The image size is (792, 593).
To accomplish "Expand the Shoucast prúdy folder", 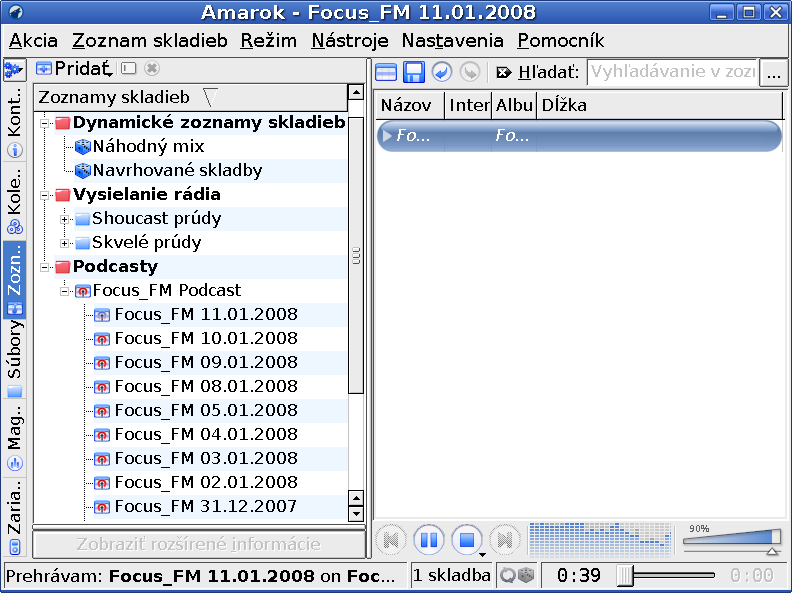I will [64, 219].
